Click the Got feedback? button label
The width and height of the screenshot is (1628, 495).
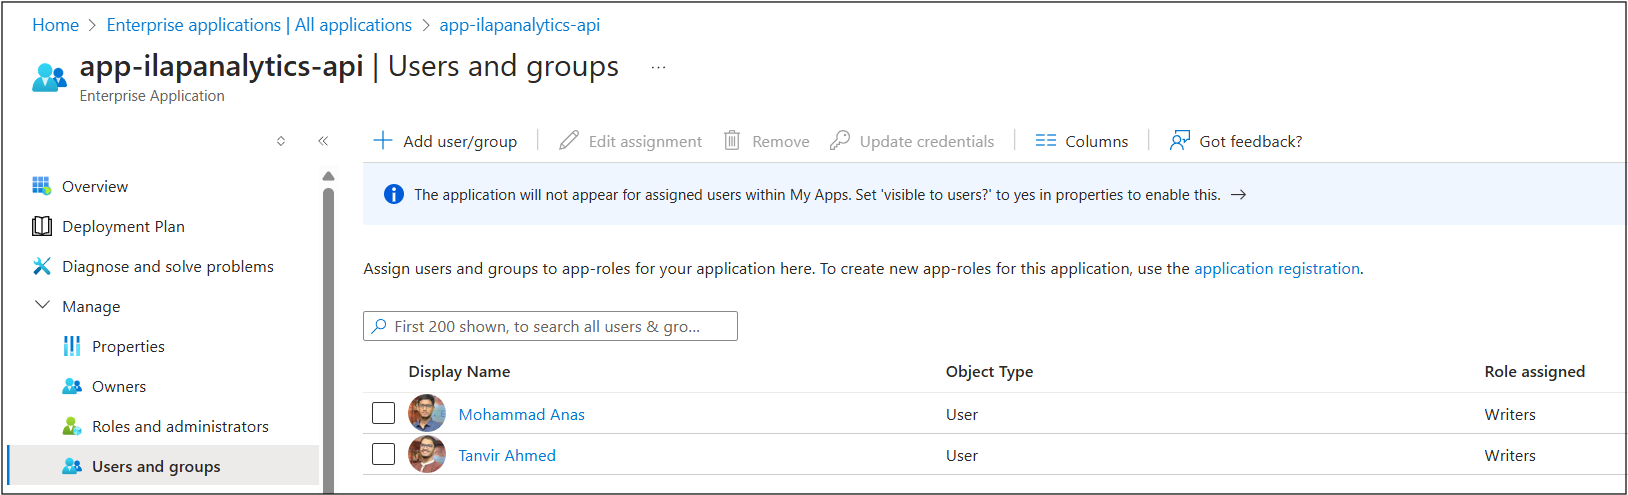[x=1251, y=141]
